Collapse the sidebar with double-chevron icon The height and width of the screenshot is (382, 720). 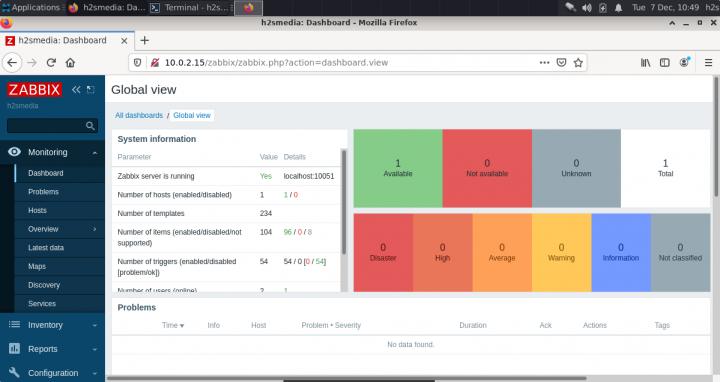pos(76,90)
